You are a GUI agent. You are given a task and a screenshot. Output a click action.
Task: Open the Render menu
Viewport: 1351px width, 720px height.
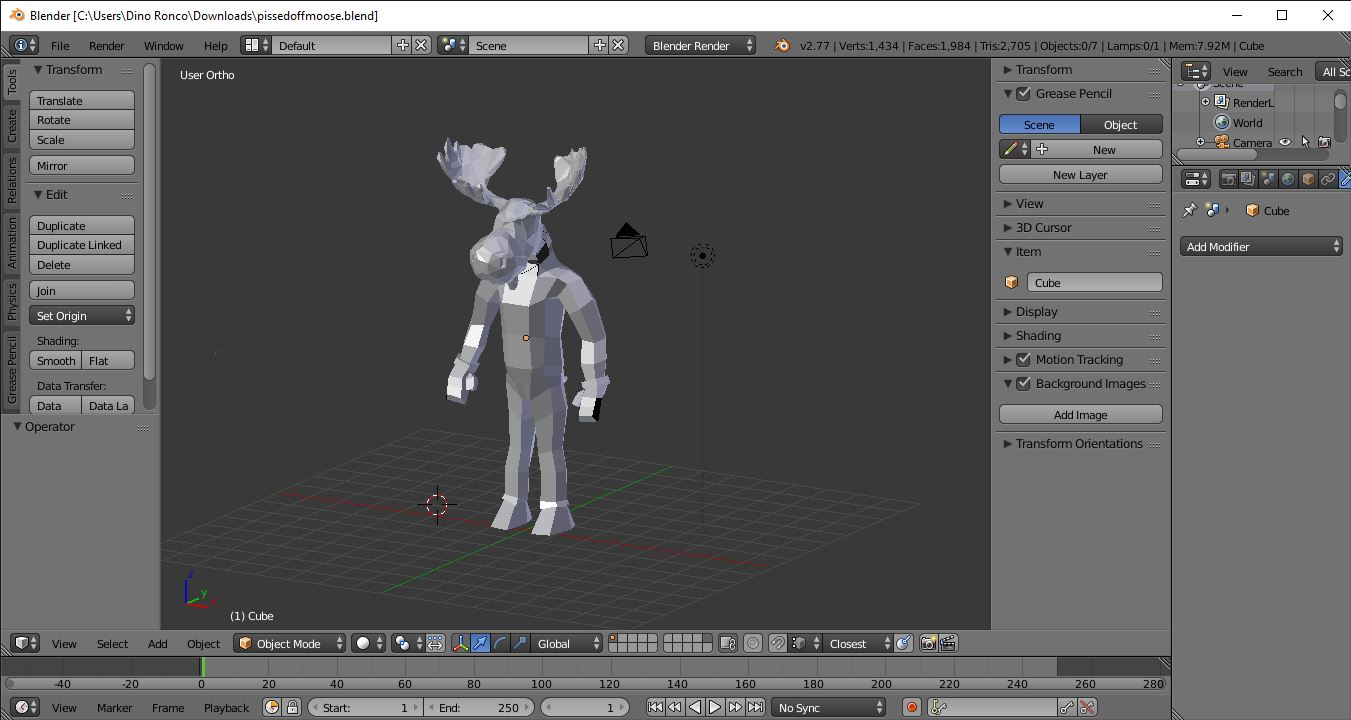tap(107, 45)
